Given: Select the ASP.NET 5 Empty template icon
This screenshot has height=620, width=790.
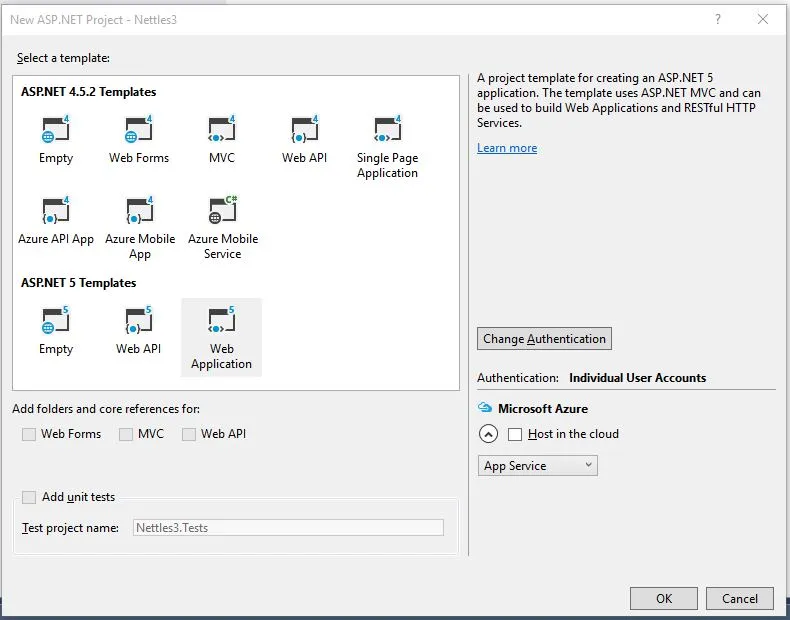Looking at the screenshot, I should point(55,320).
